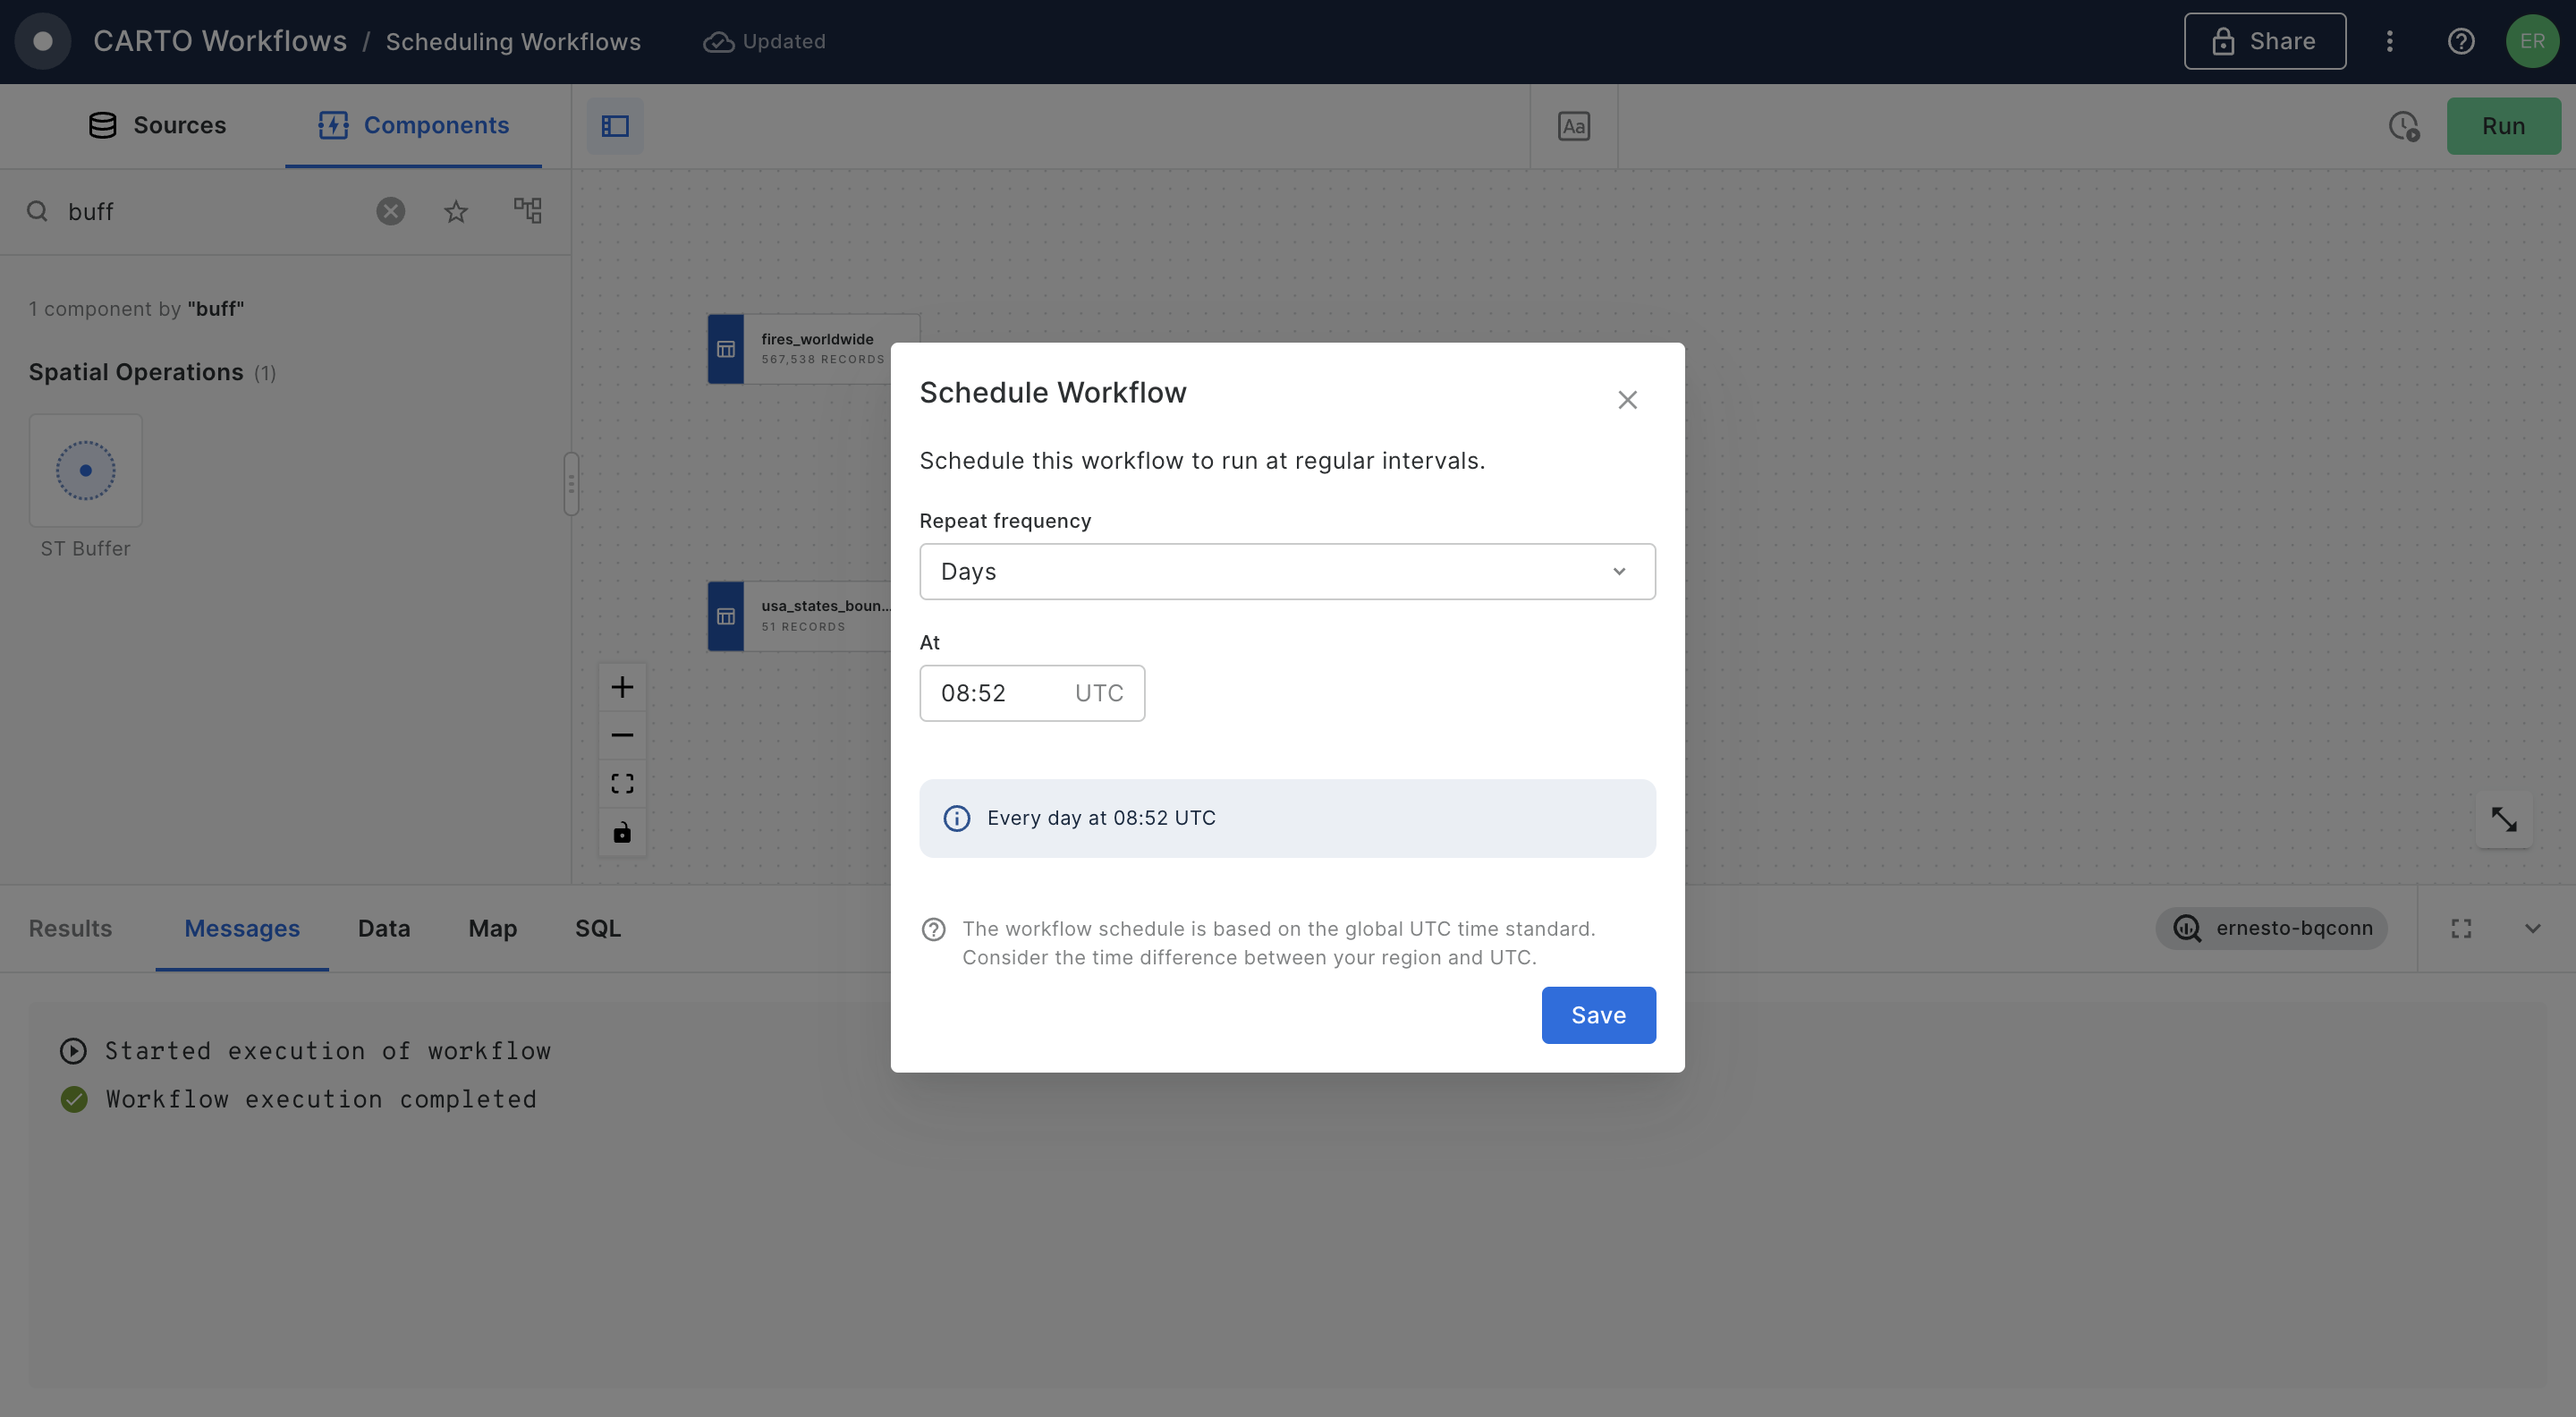2576x1417 pixels.
Task: Open the three-dot more options menu
Action: point(2389,41)
